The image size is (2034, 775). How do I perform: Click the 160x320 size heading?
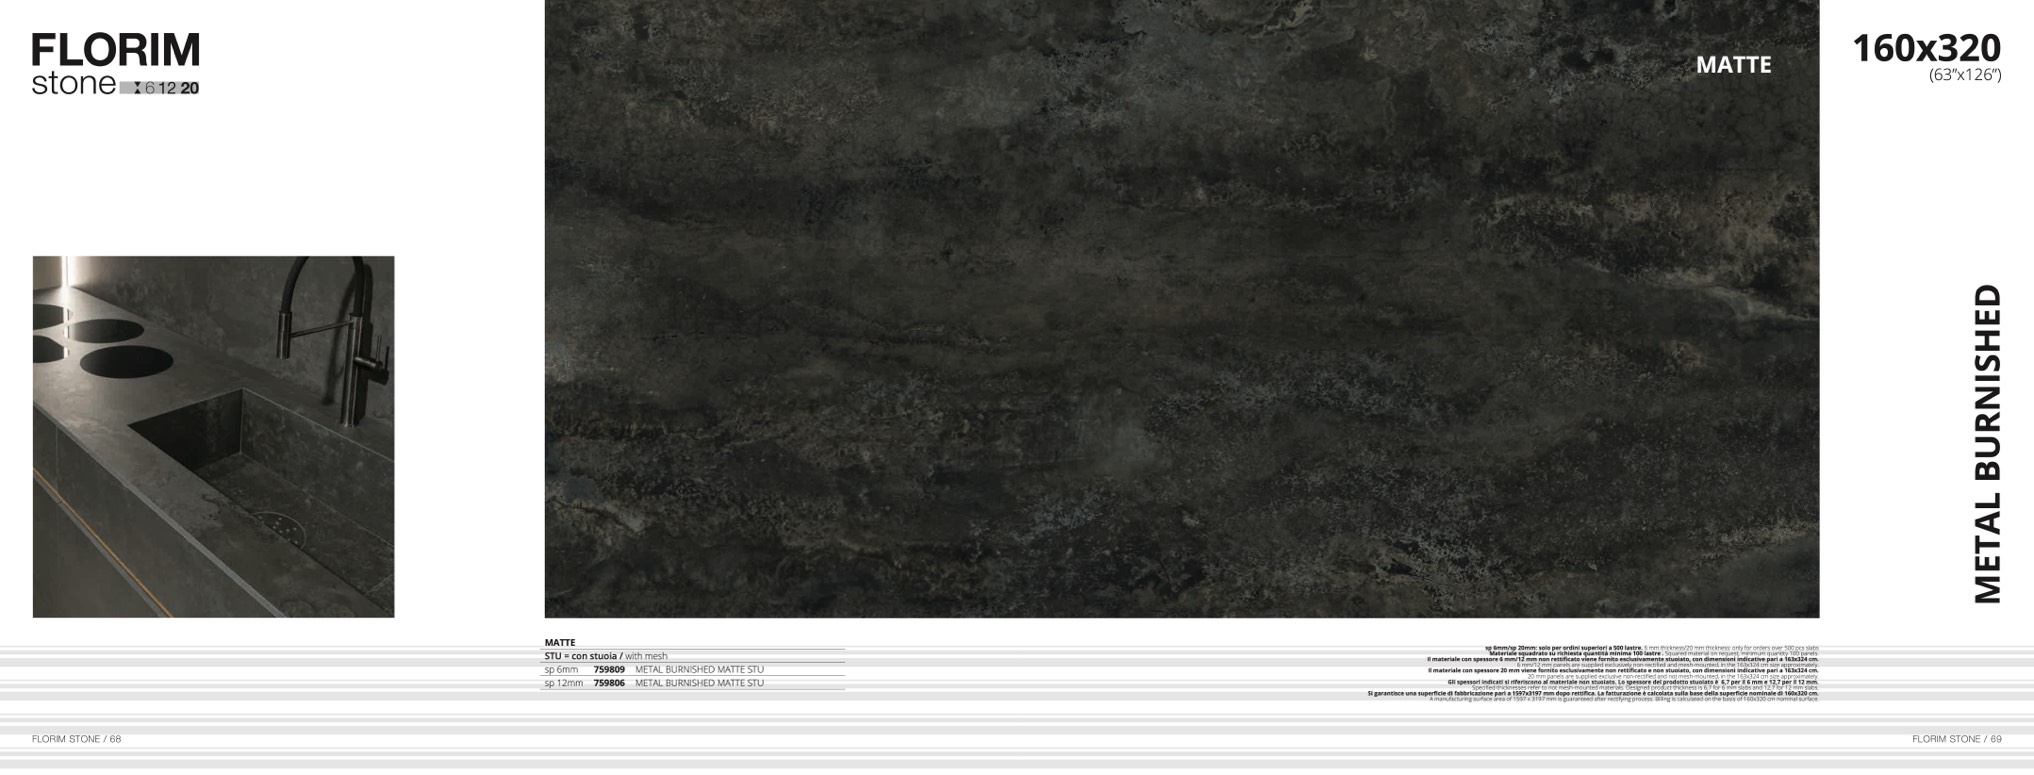point(1926,48)
